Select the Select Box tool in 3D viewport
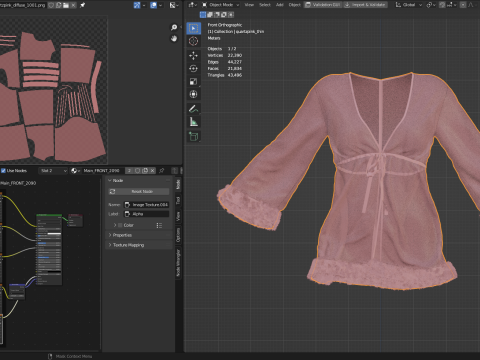480x360 pixels. pos(193,28)
